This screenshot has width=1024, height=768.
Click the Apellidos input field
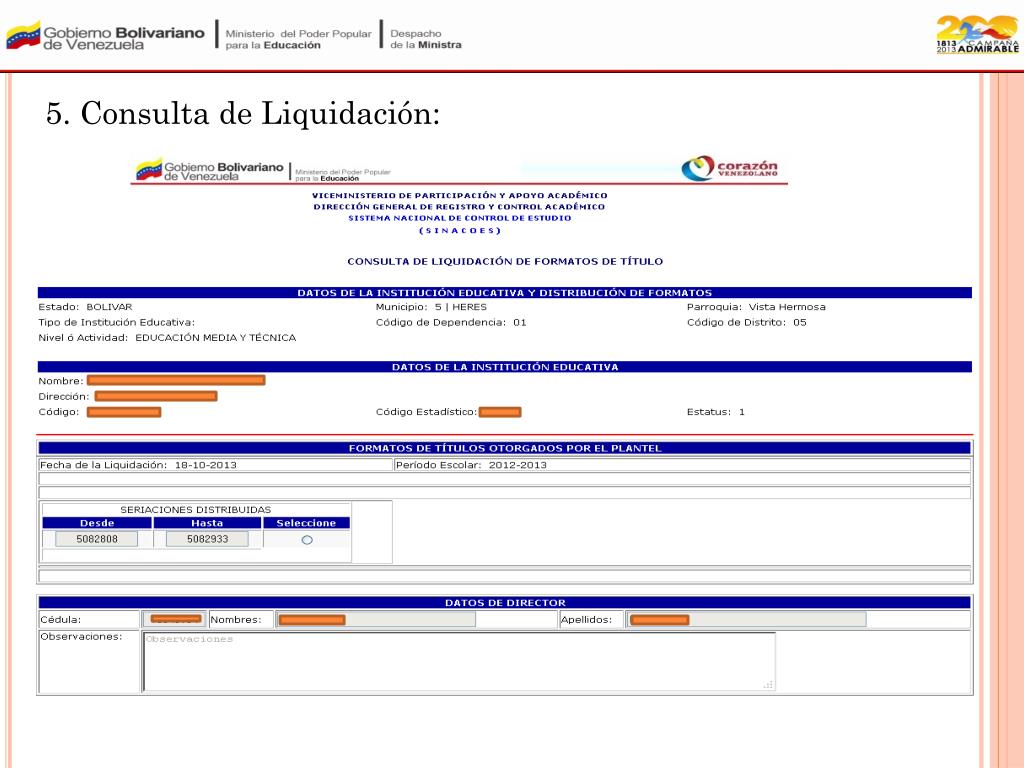(746, 619)
